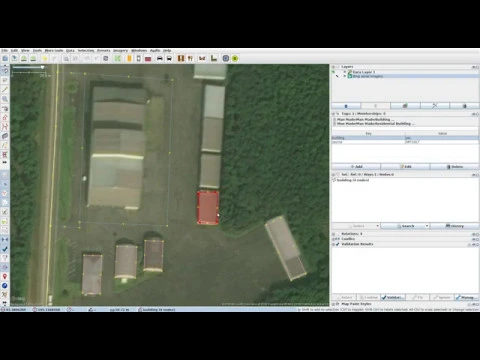
Task: Click the Add tag button
Action: pyautogui.click(x=356, y=166)
